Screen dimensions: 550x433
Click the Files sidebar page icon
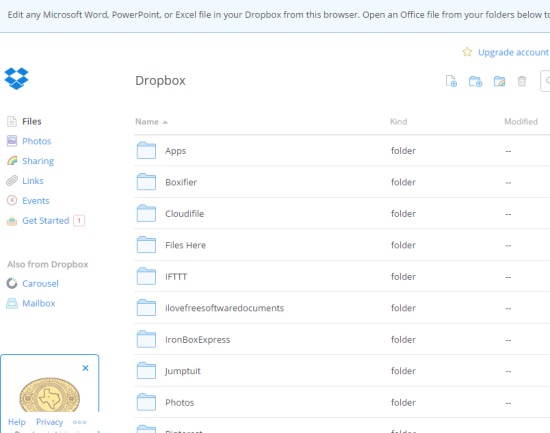point(12,121)
